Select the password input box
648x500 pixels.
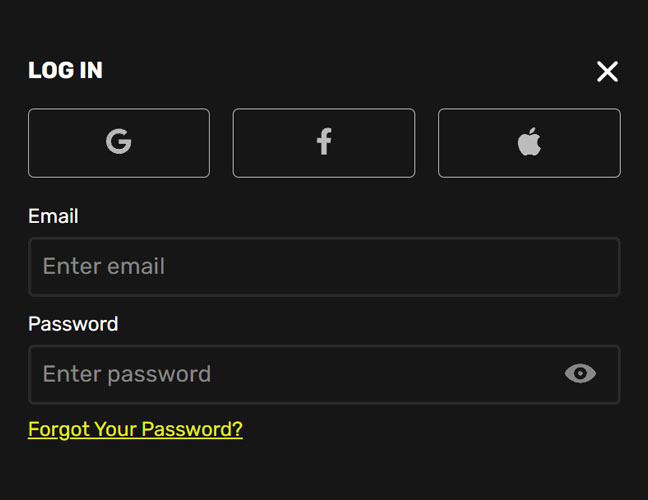coord(324,374)
